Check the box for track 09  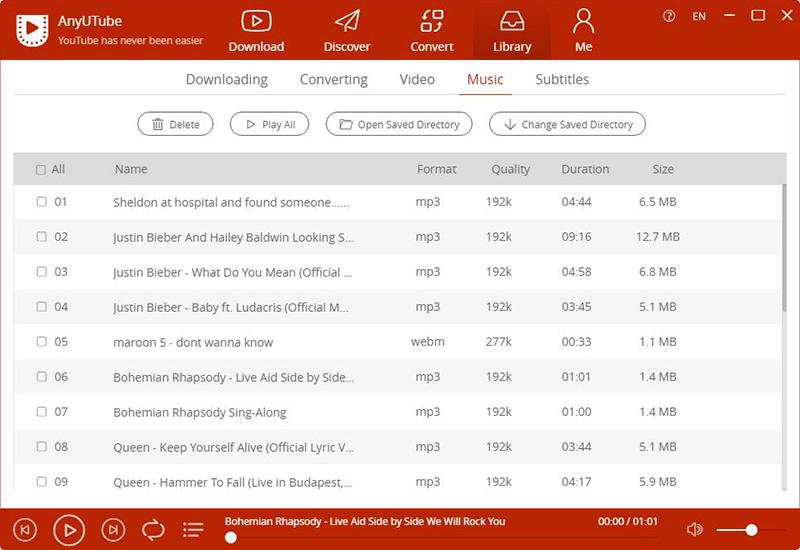pos(42,481)
